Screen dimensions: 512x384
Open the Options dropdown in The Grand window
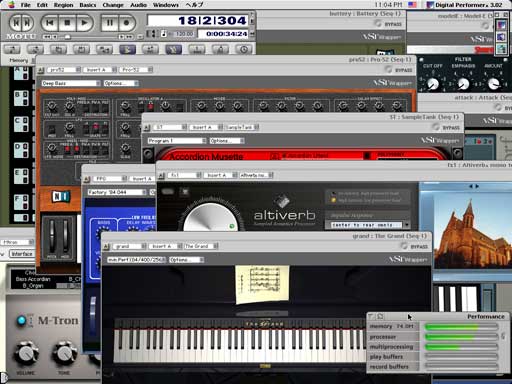186,260
